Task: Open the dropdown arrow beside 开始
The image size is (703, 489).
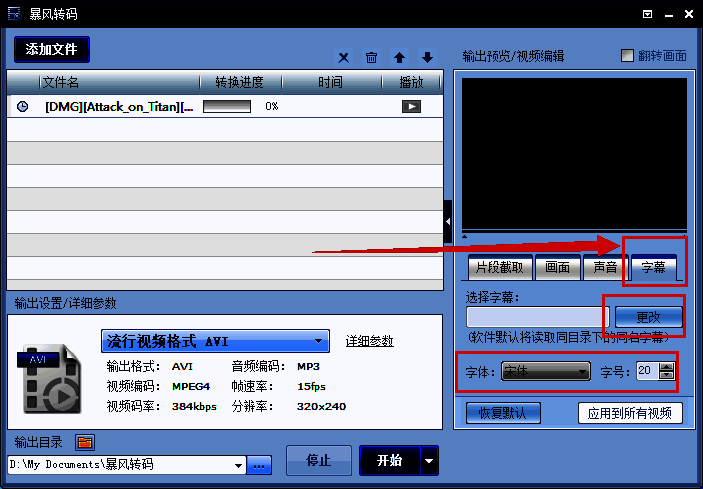Action: click(429, 461)
